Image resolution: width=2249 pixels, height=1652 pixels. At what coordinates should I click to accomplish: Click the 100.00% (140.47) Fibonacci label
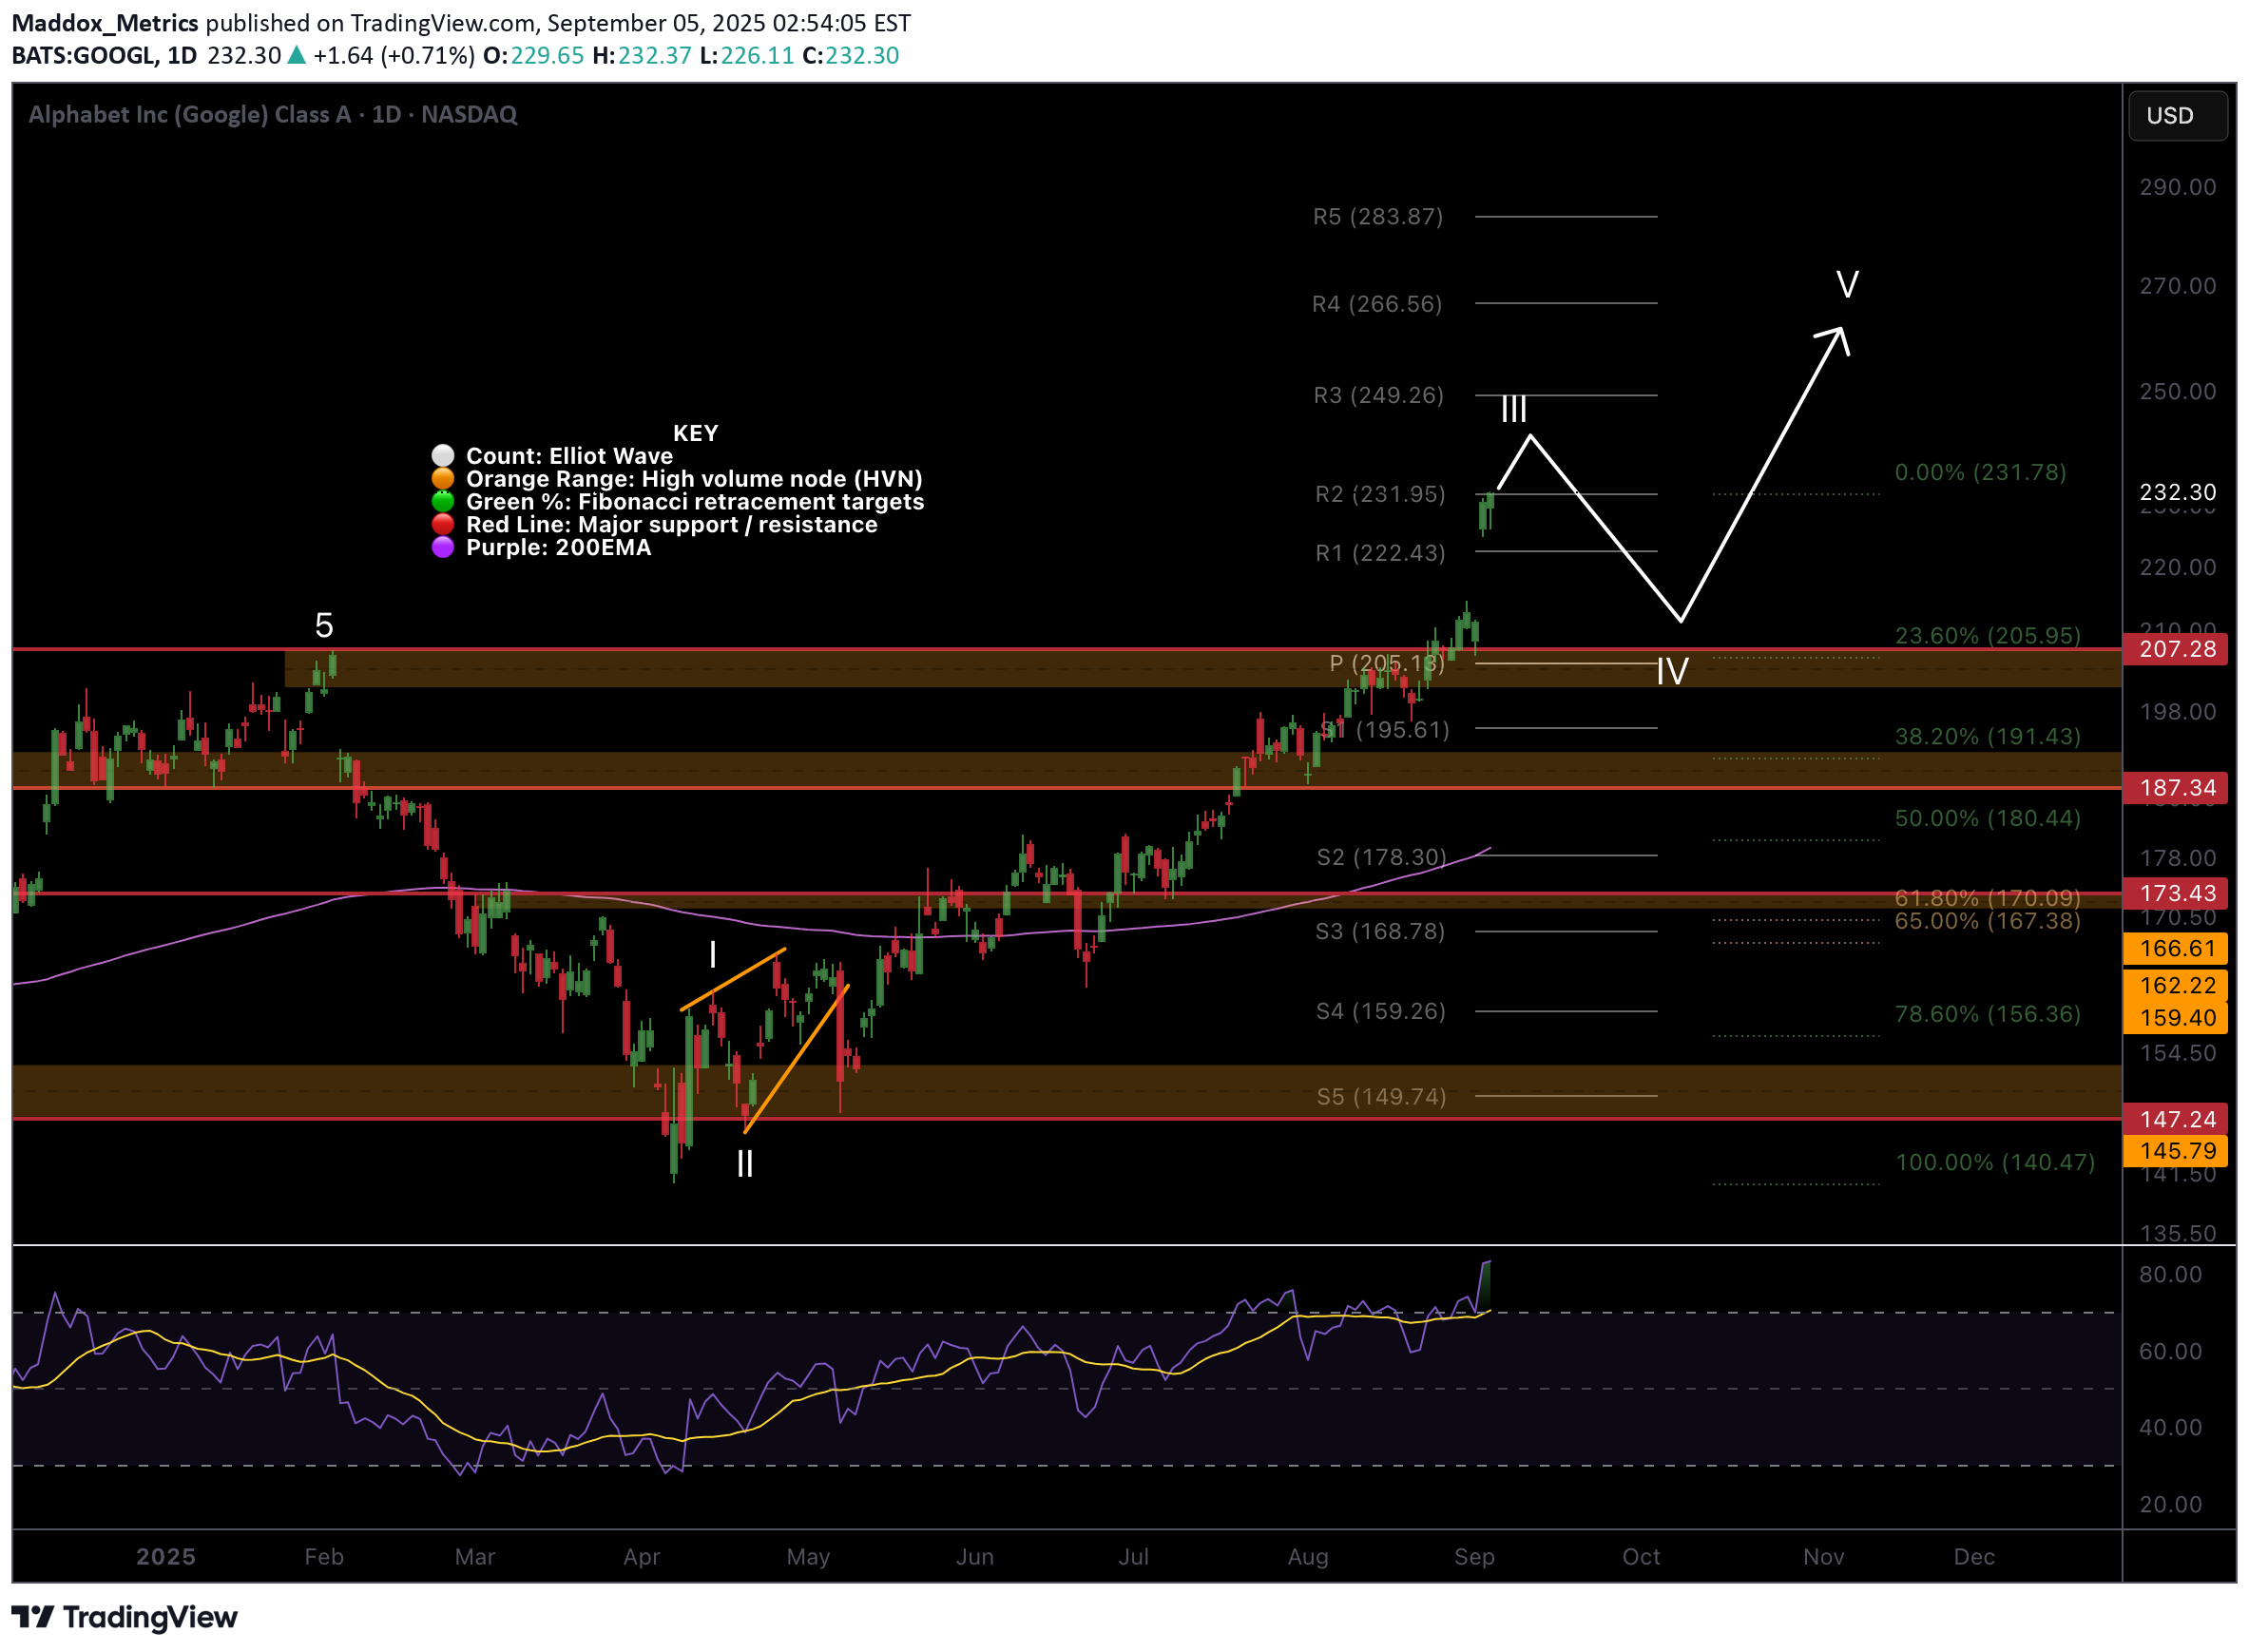(x=1994, y=1162)
